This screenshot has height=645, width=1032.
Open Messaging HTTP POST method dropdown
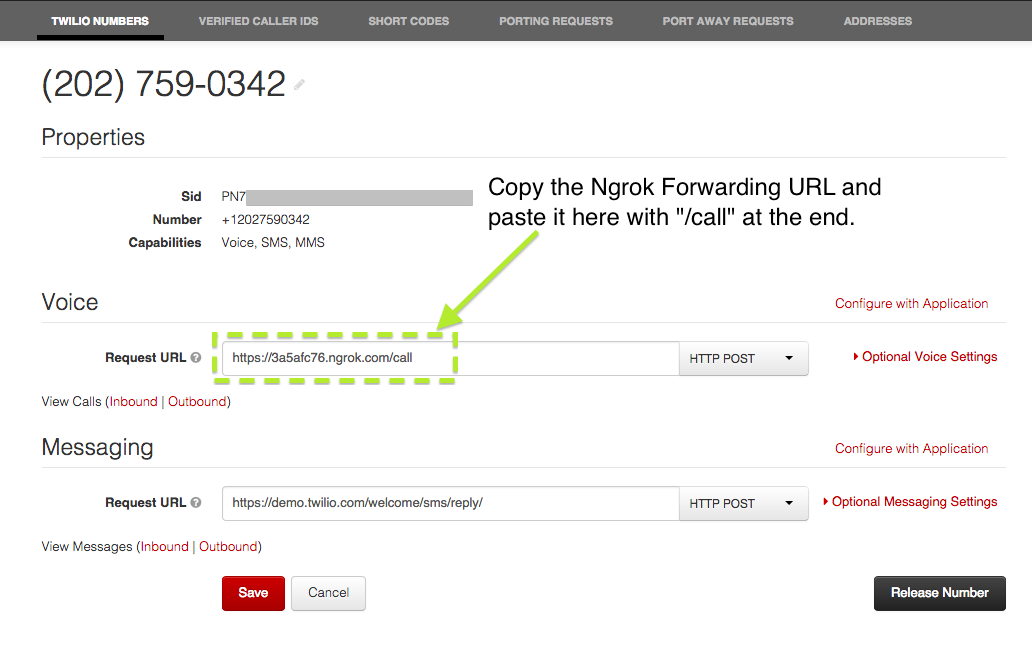[x=743, y=503]
